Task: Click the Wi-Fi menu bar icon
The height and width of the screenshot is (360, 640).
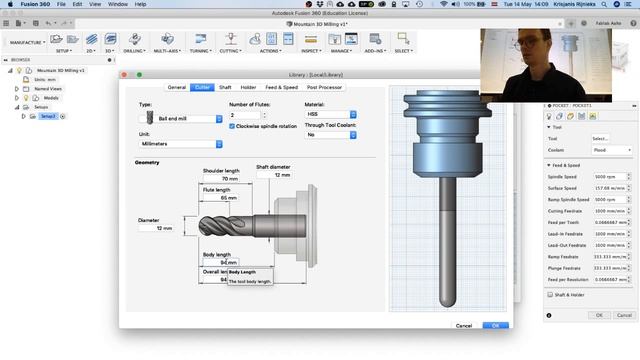Action: point(444,4)
